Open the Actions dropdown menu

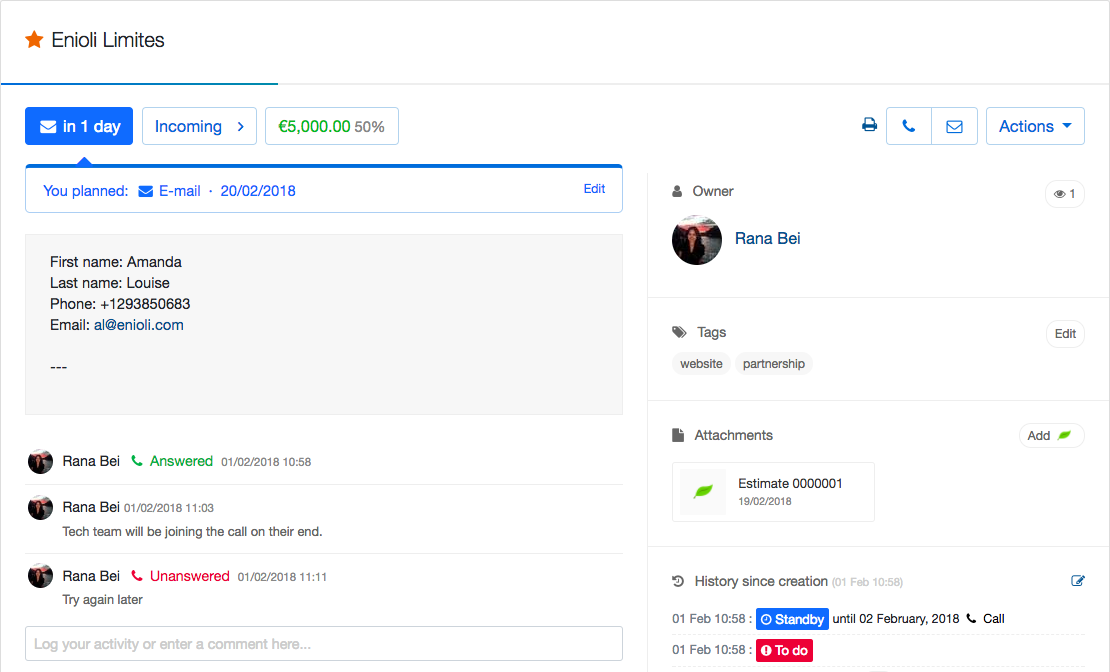click(1035, 126)
